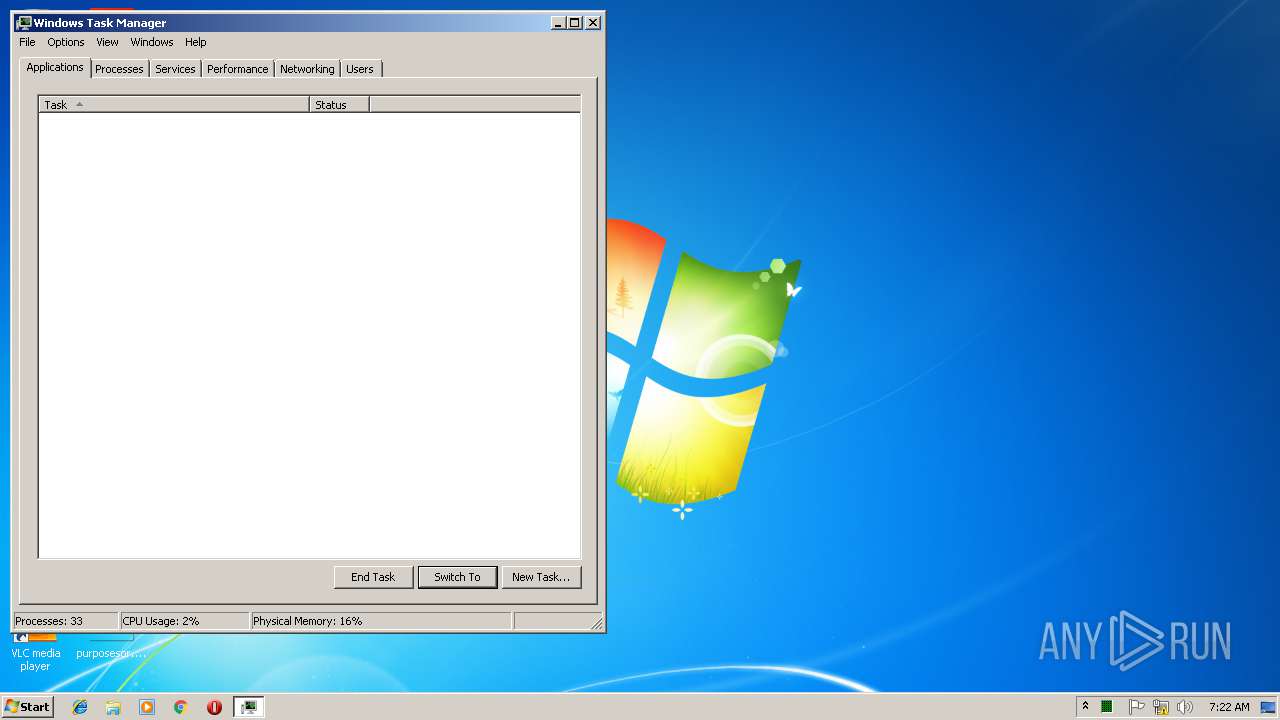Click the Show Desktop button

(1269, 707)
